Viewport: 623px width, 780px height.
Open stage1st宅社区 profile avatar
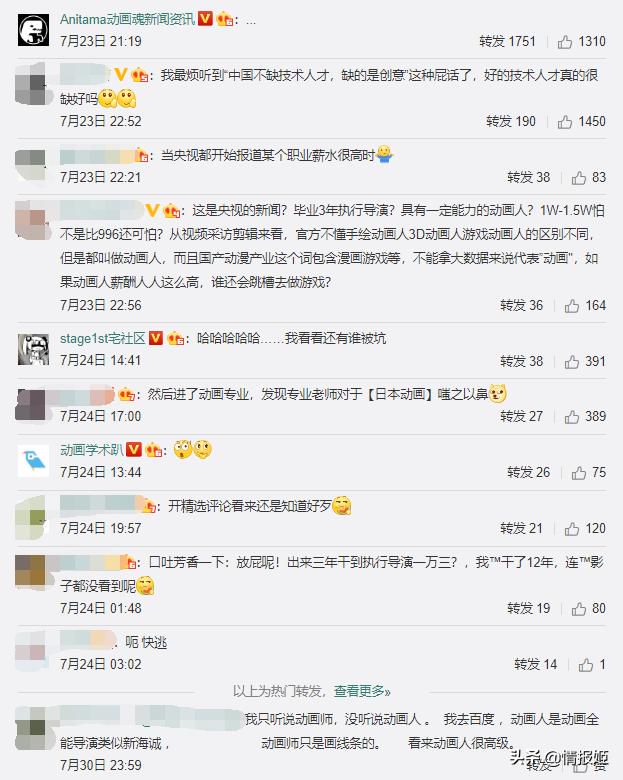tap(33, 350)
